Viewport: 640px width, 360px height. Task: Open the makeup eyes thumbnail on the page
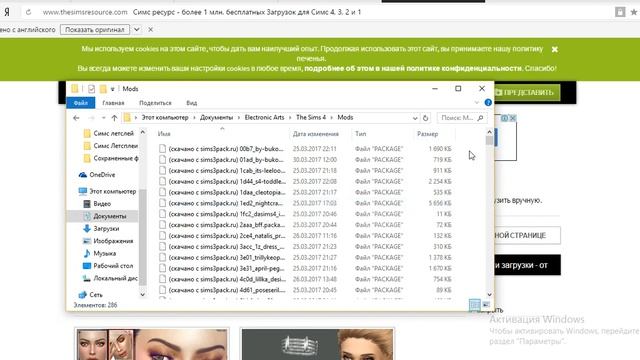[152, 344]
